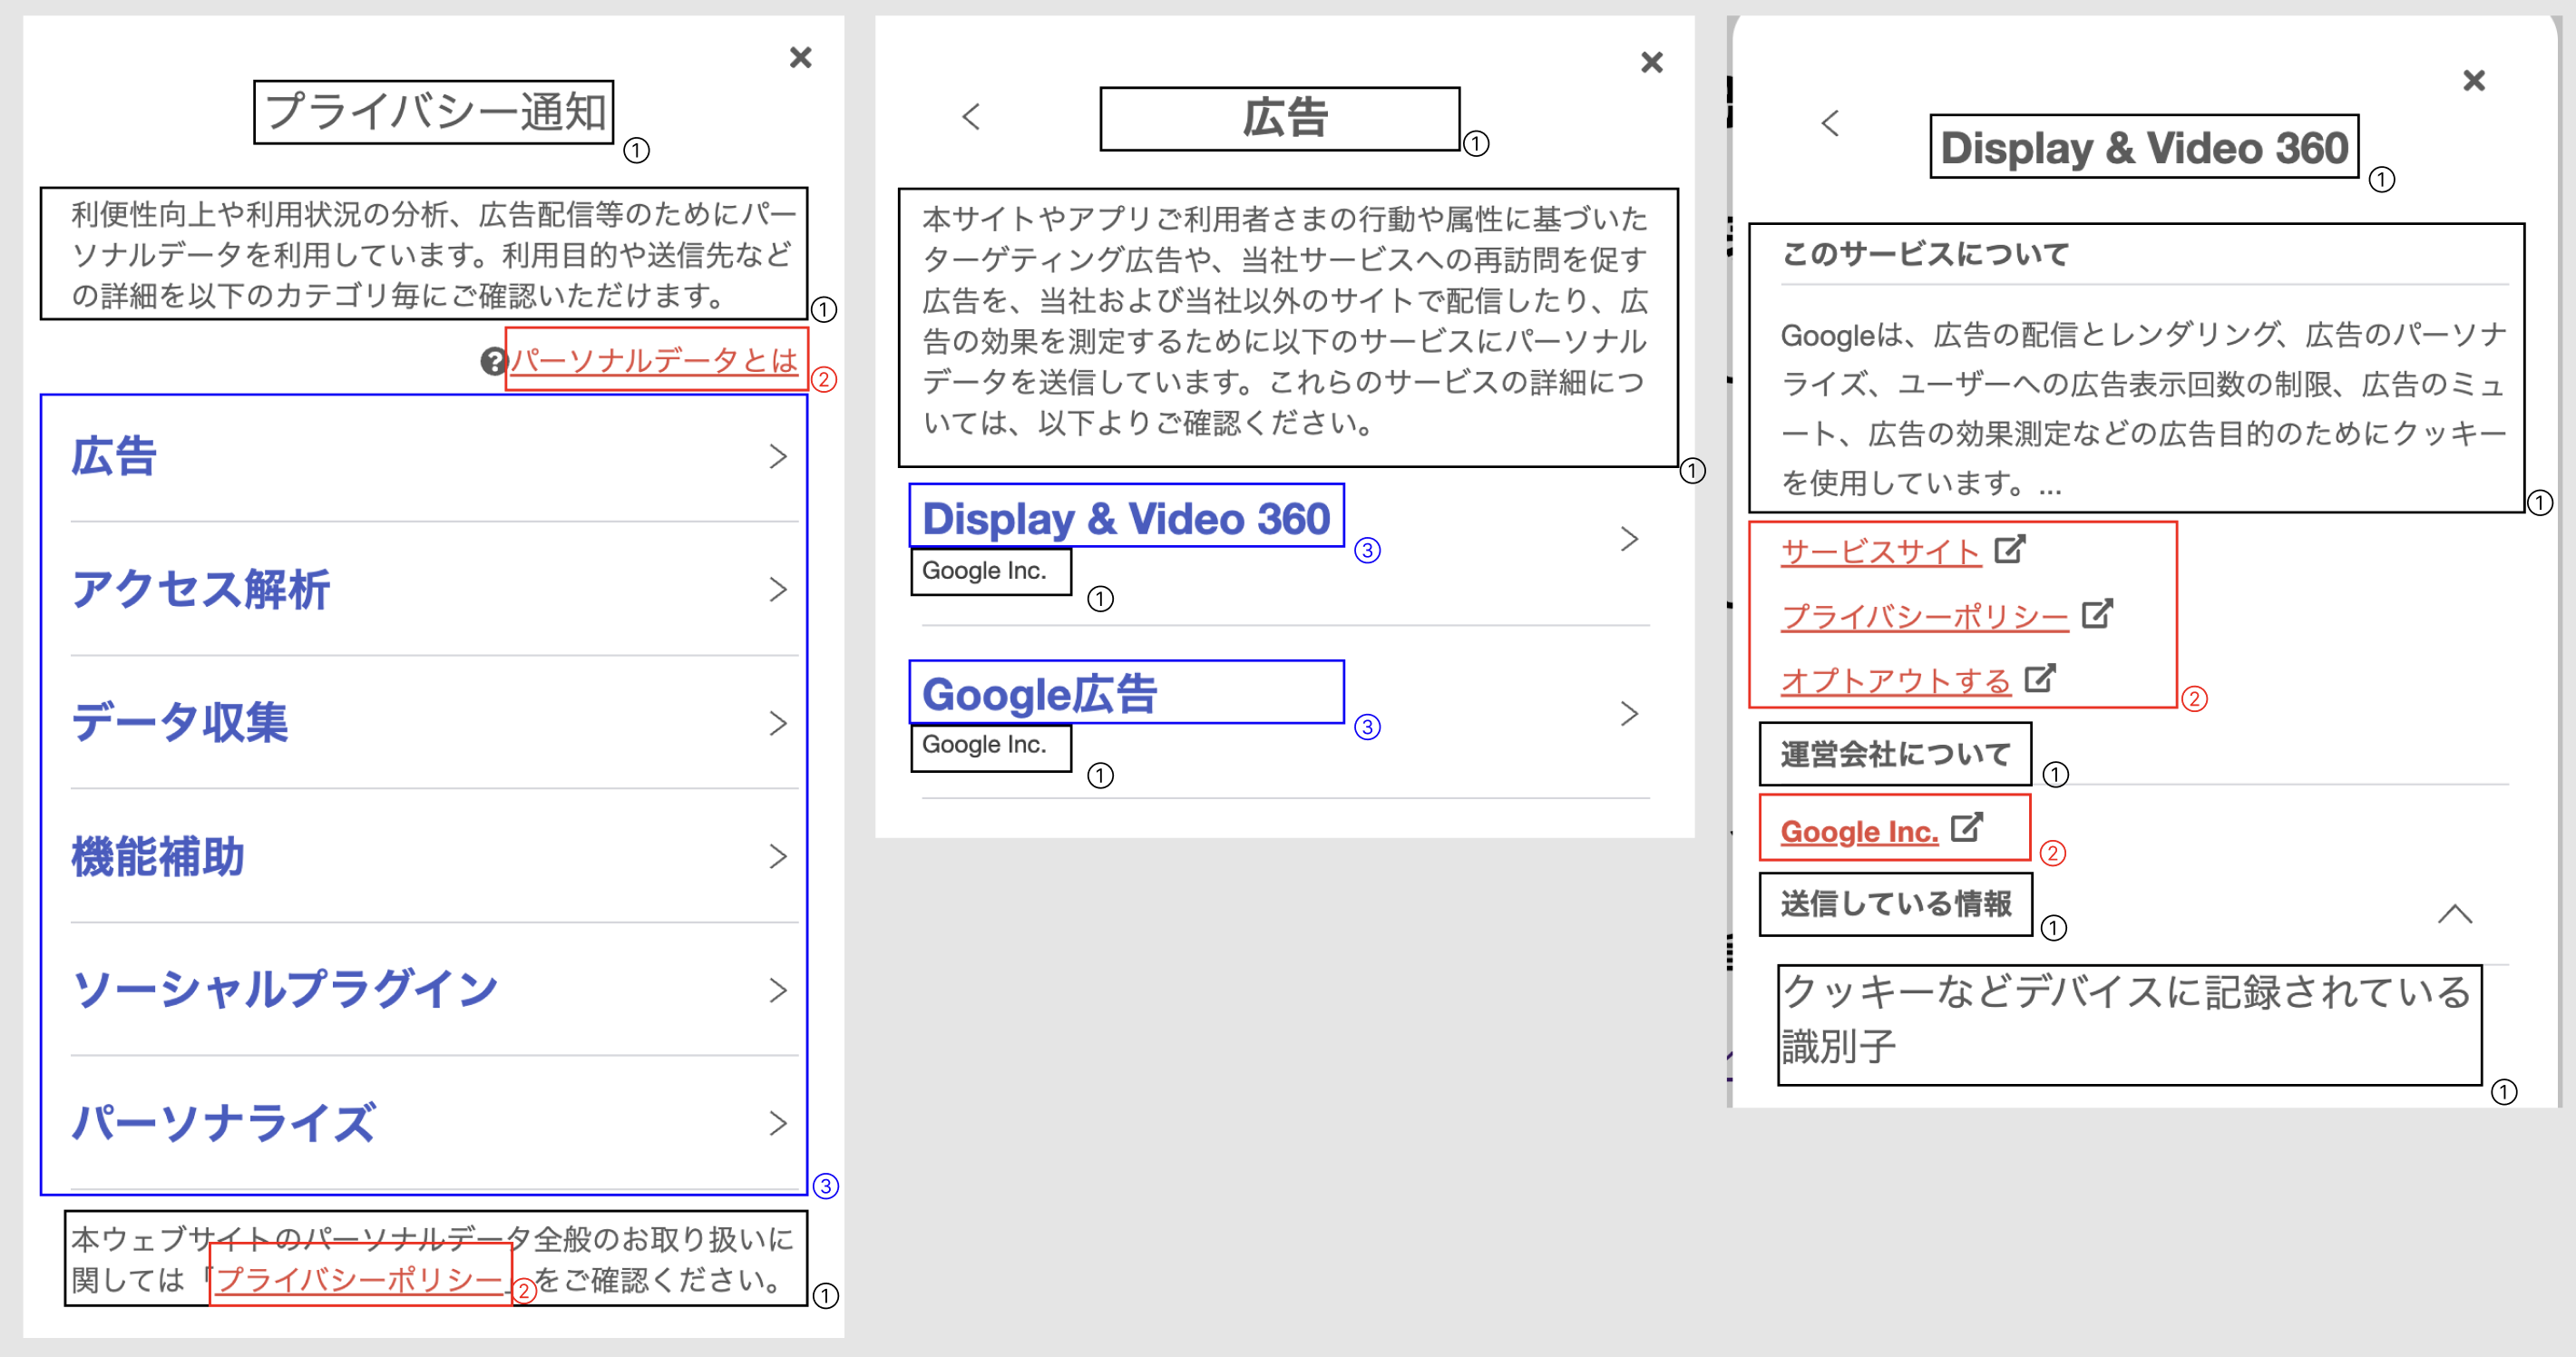Open the プライバシーポリシー link at the bottom
The width and height of the screenshot is (2576, 1357).
[360, 1278]
